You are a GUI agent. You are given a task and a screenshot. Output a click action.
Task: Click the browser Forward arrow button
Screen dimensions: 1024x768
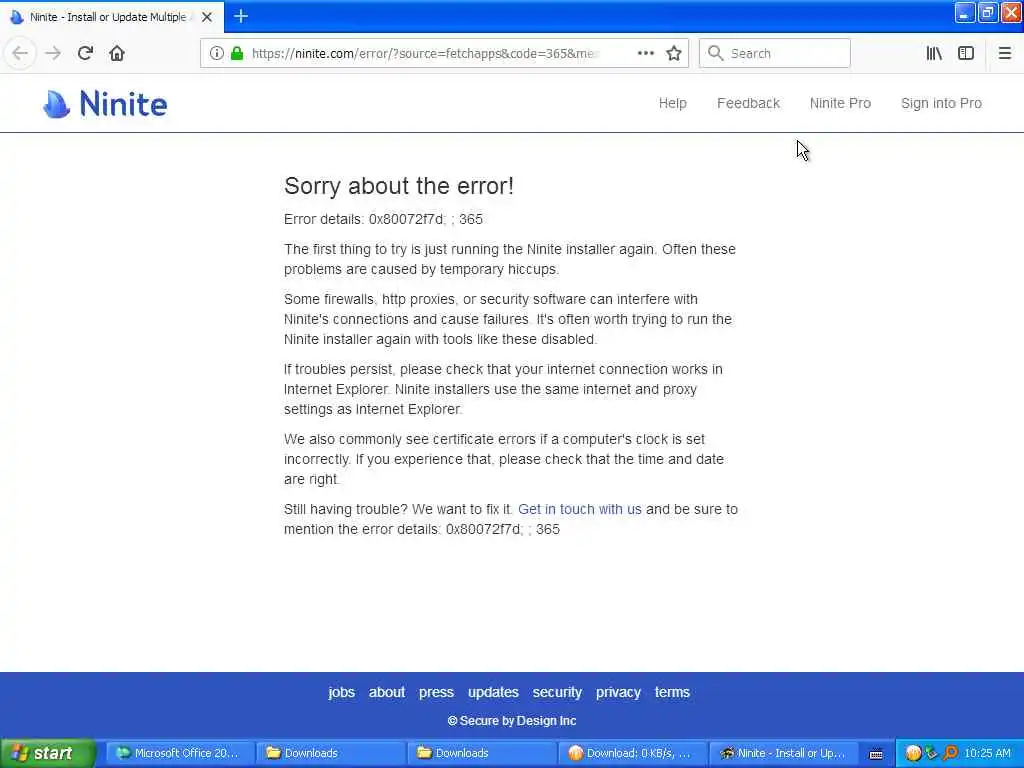tap(53, 53)
